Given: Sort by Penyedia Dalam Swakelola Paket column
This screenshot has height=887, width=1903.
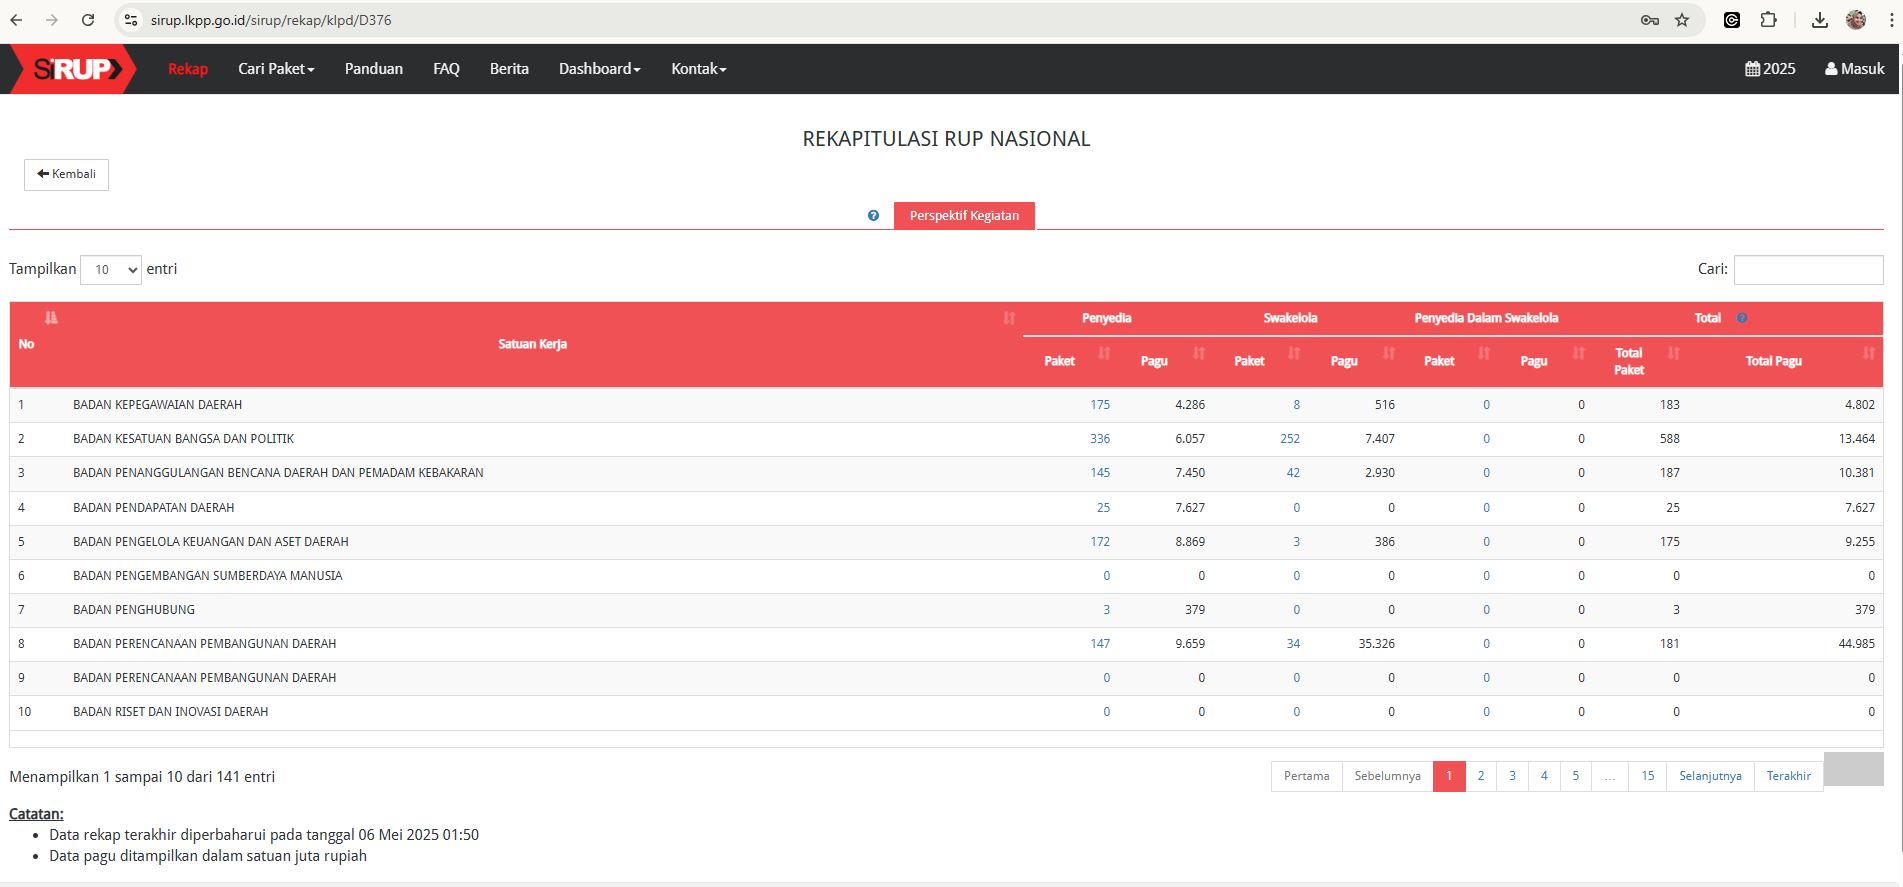Looking at the screenshot, I should (1484, 353).
